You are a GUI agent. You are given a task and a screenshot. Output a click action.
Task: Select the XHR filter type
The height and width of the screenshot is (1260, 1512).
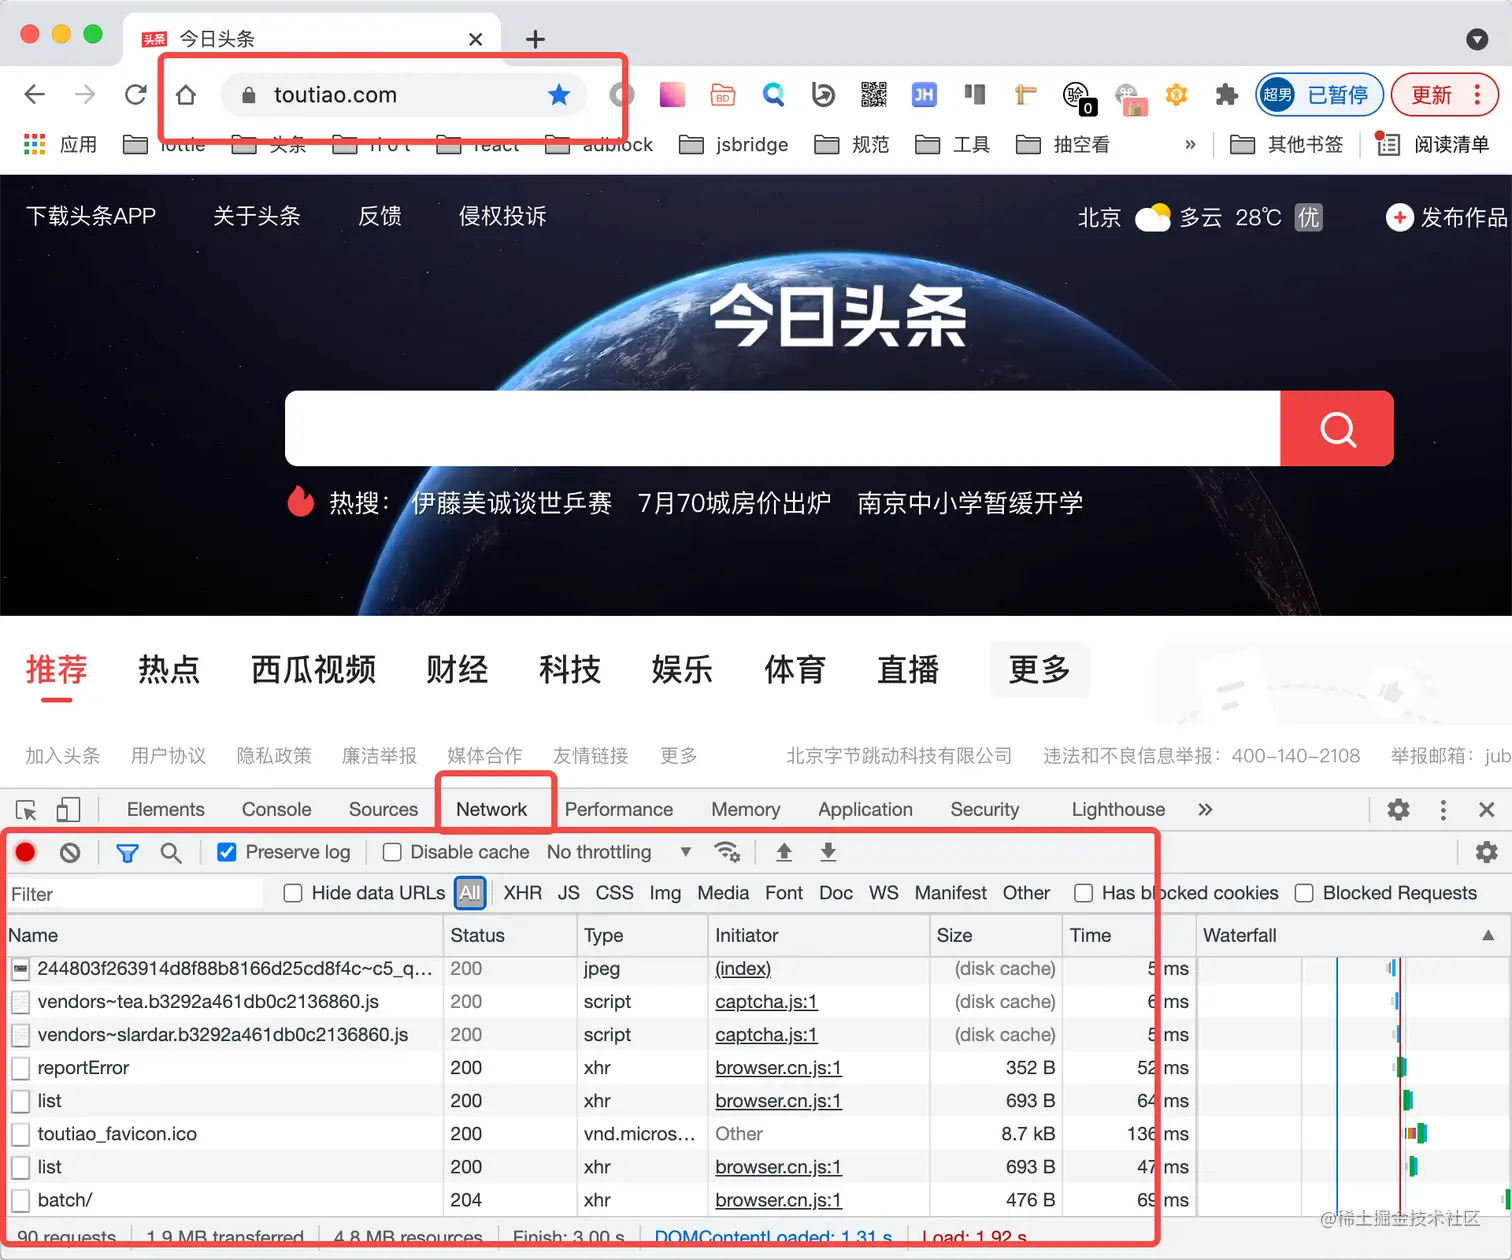coord(523,893)
